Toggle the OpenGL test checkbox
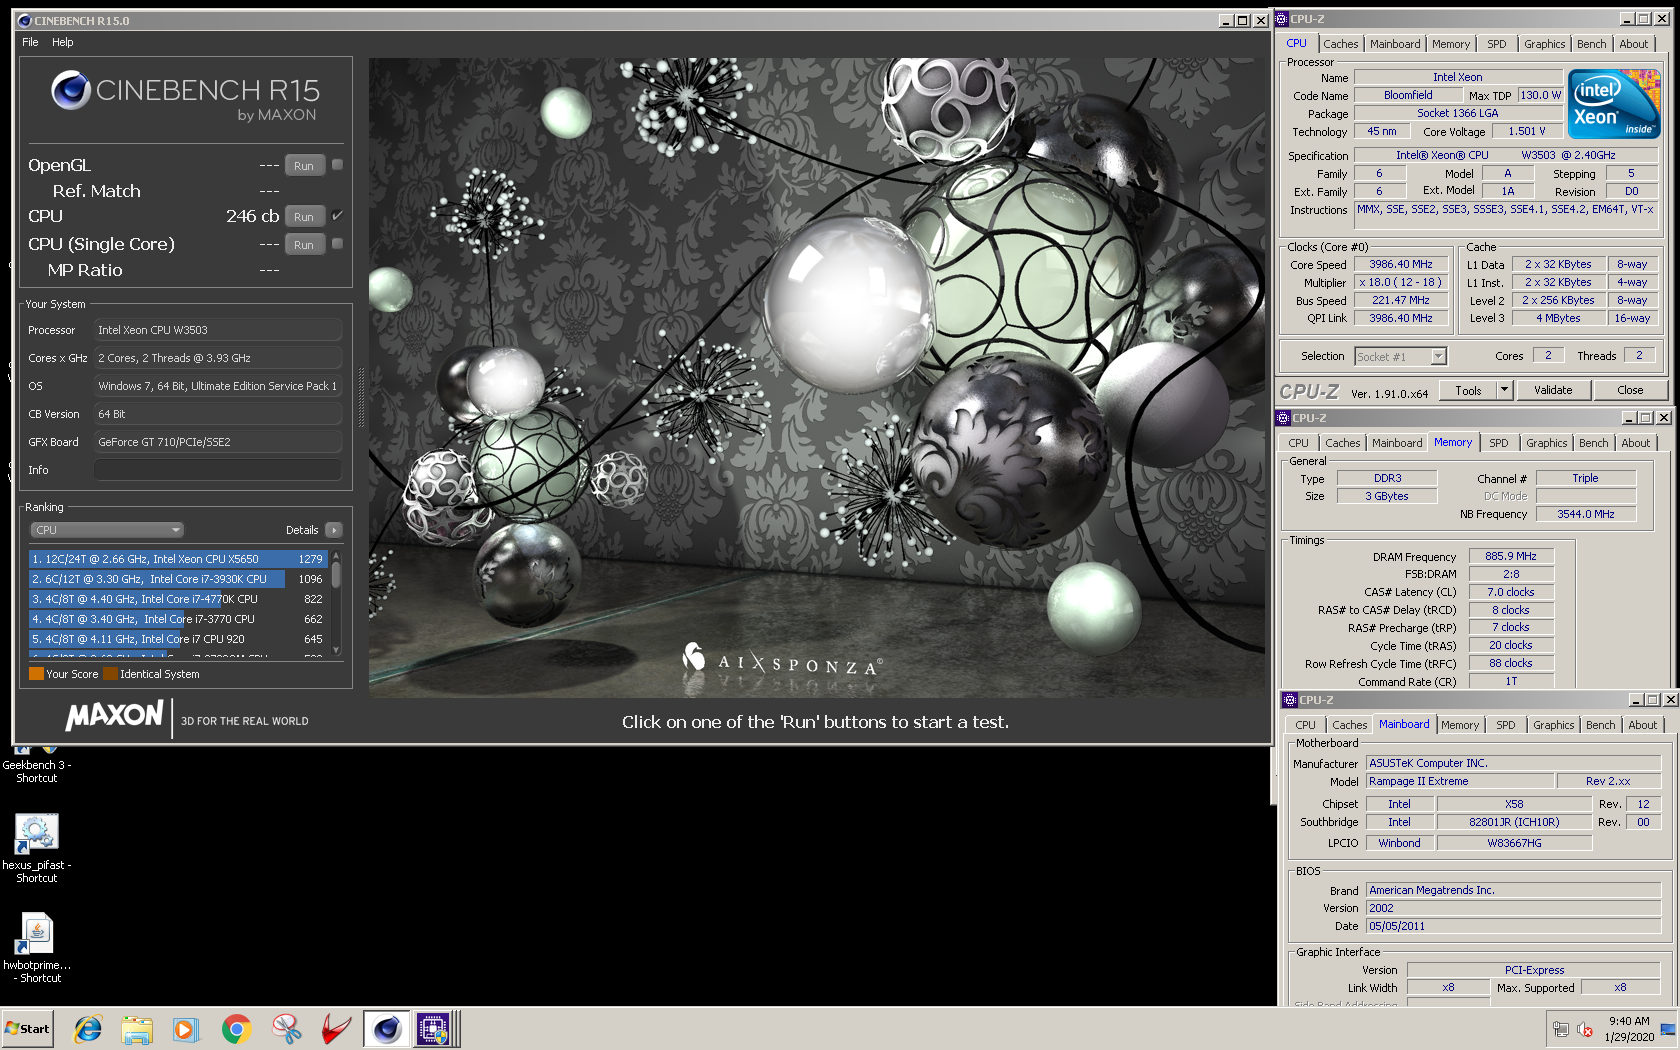Image resolution: width=1680 pixels, height=1050 pixels. pyautogui.click(x=337, y=165)
